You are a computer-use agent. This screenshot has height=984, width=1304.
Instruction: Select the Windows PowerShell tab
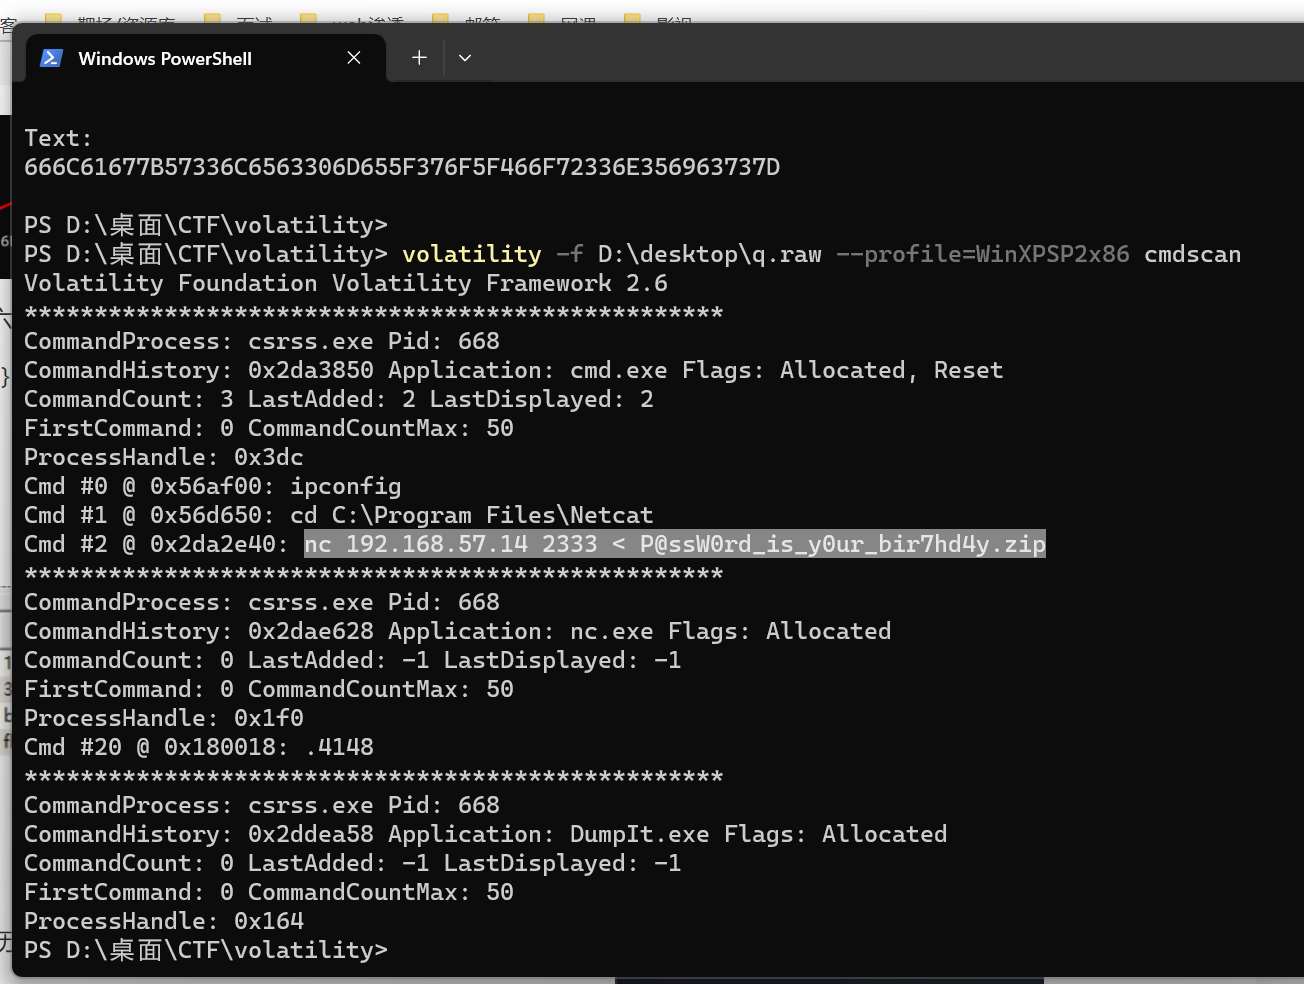205,58
